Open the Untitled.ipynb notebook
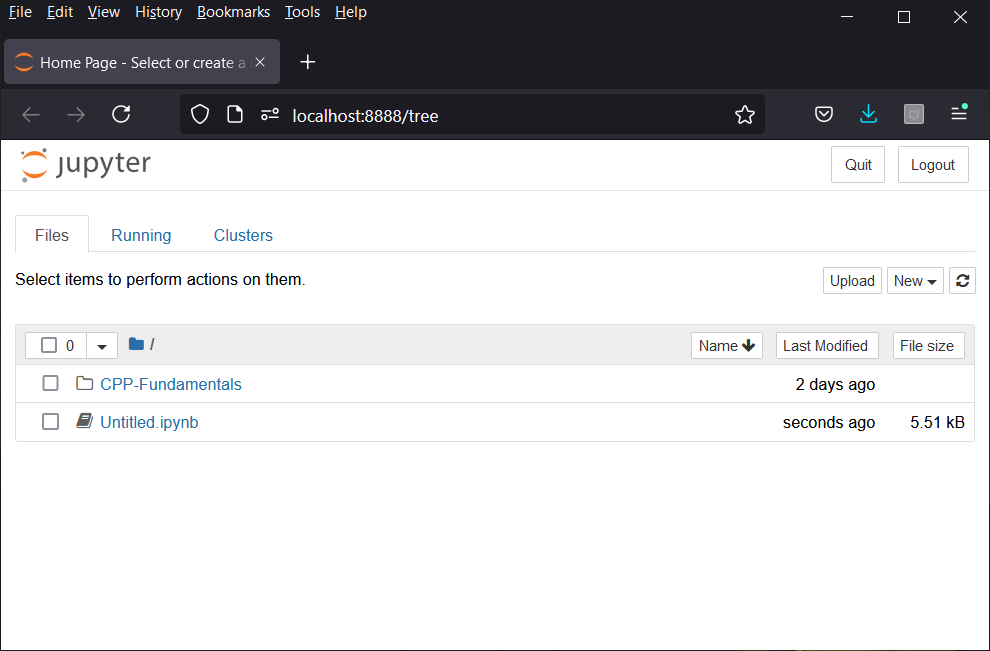Image resolution: width=990 pixels, height=651 pixels. click(x=149, y=422)
